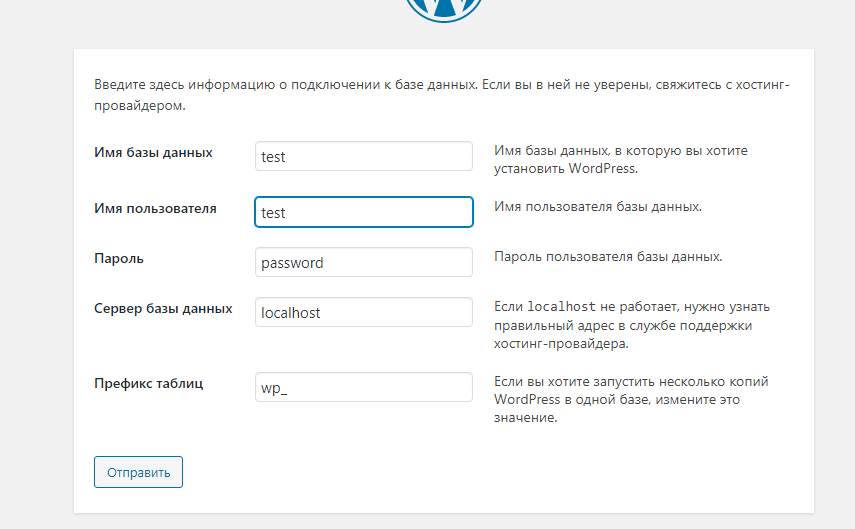Click description 'Имя пользователя базы данных.'
Screen dimensions: 855x529
point(598,207)
